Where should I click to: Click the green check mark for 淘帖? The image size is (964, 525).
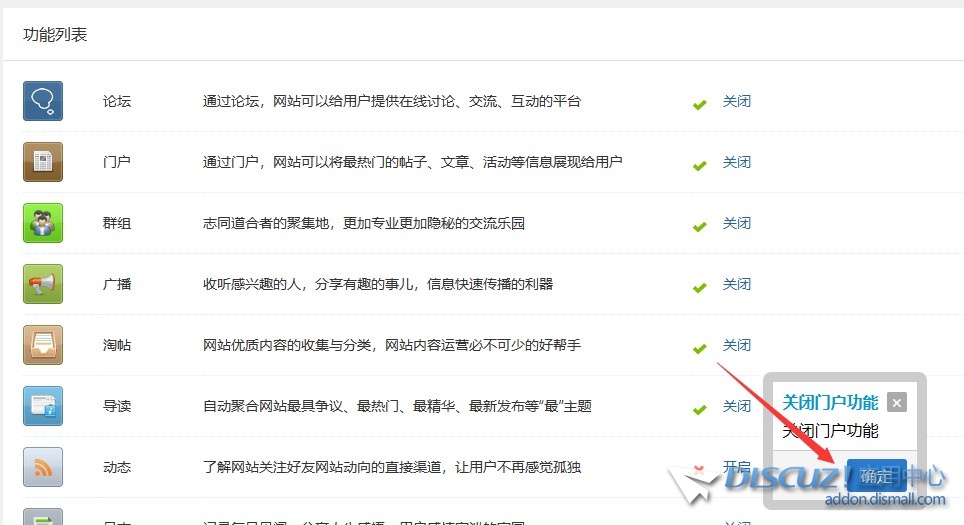point(699,349)
